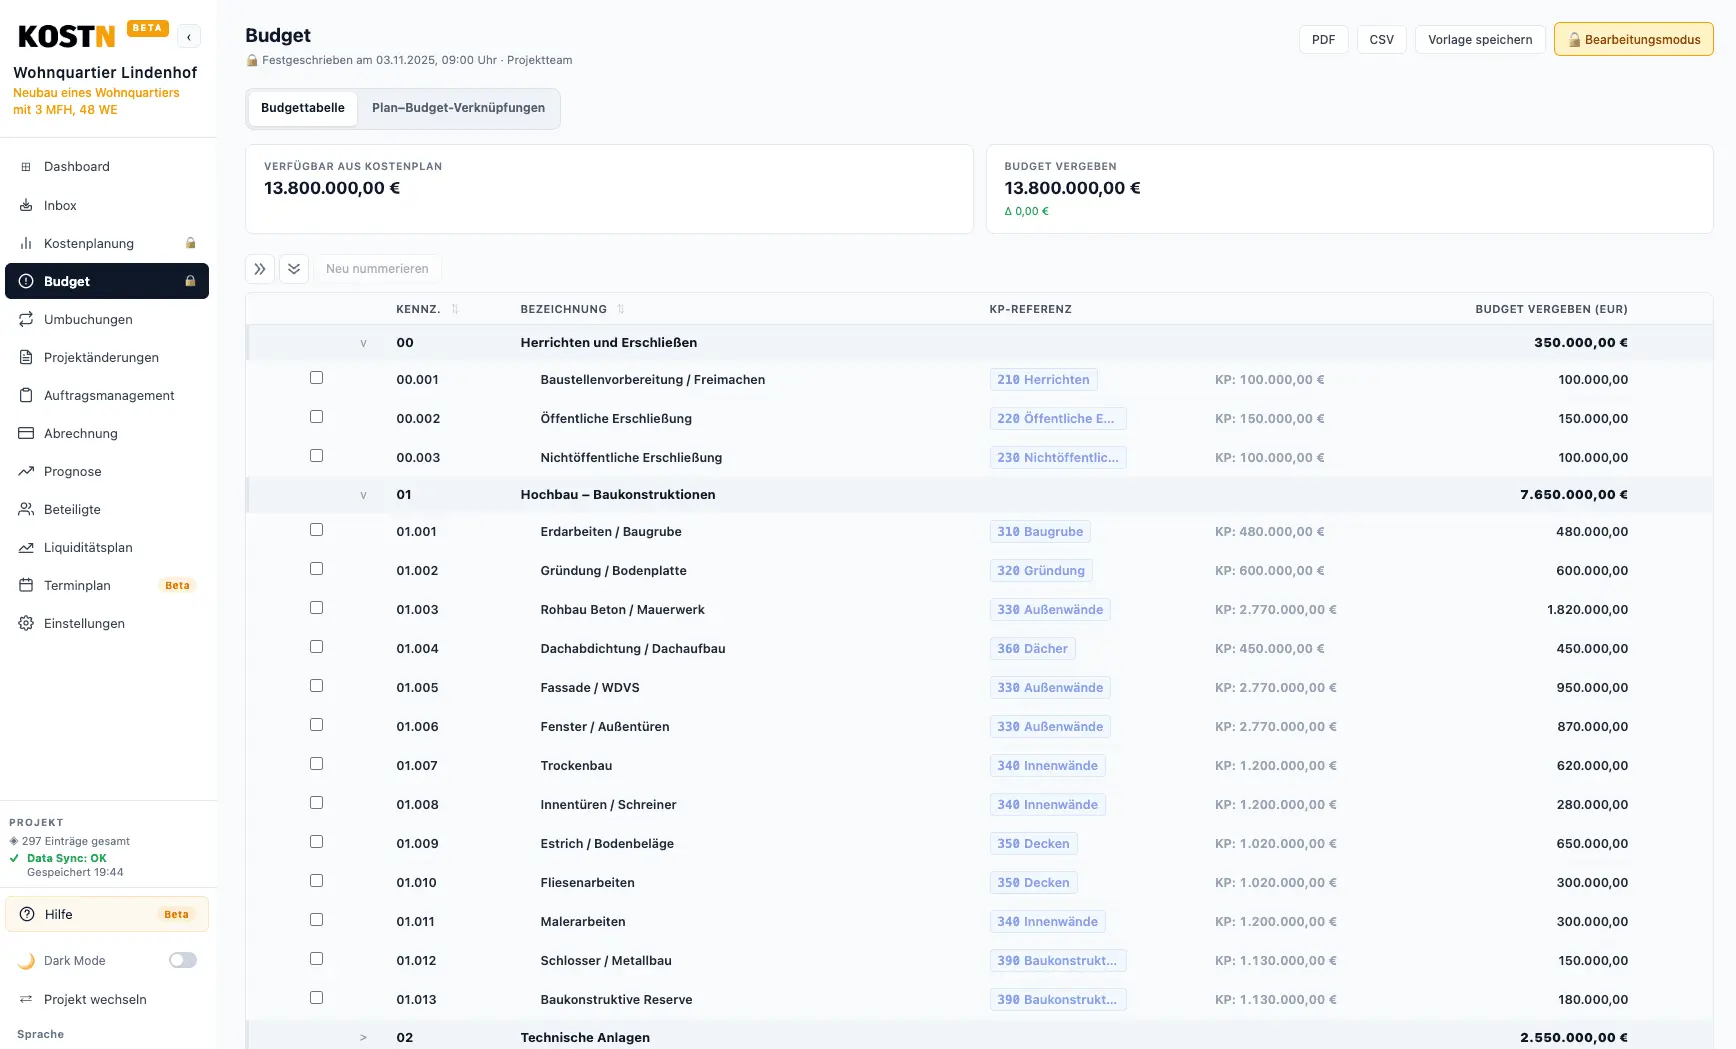Viewport: 1736px width, 1049px height.
Task: Open Hilfe in the sidebar
Action: click(107, 915)
